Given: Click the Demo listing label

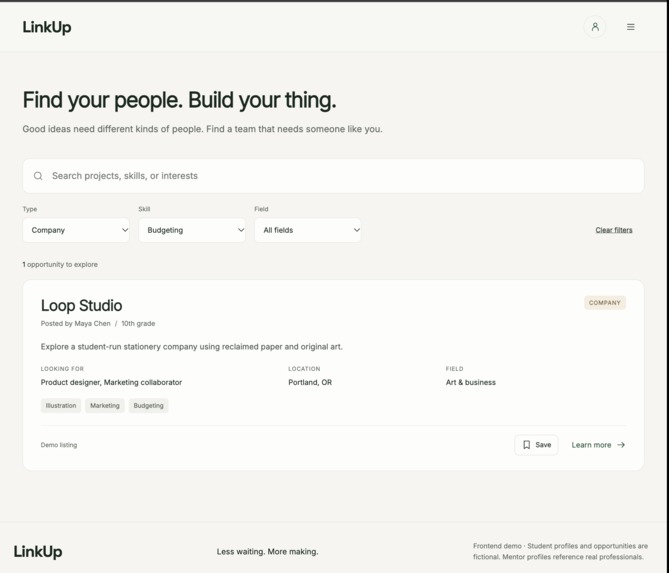Looking at the screenshot, I should click(x=59, y=445).
